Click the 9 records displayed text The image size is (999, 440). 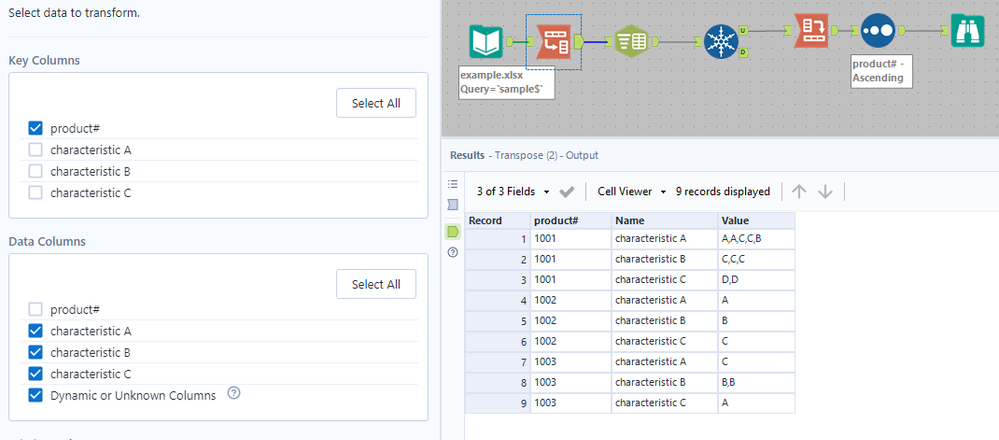click(722, 192)
